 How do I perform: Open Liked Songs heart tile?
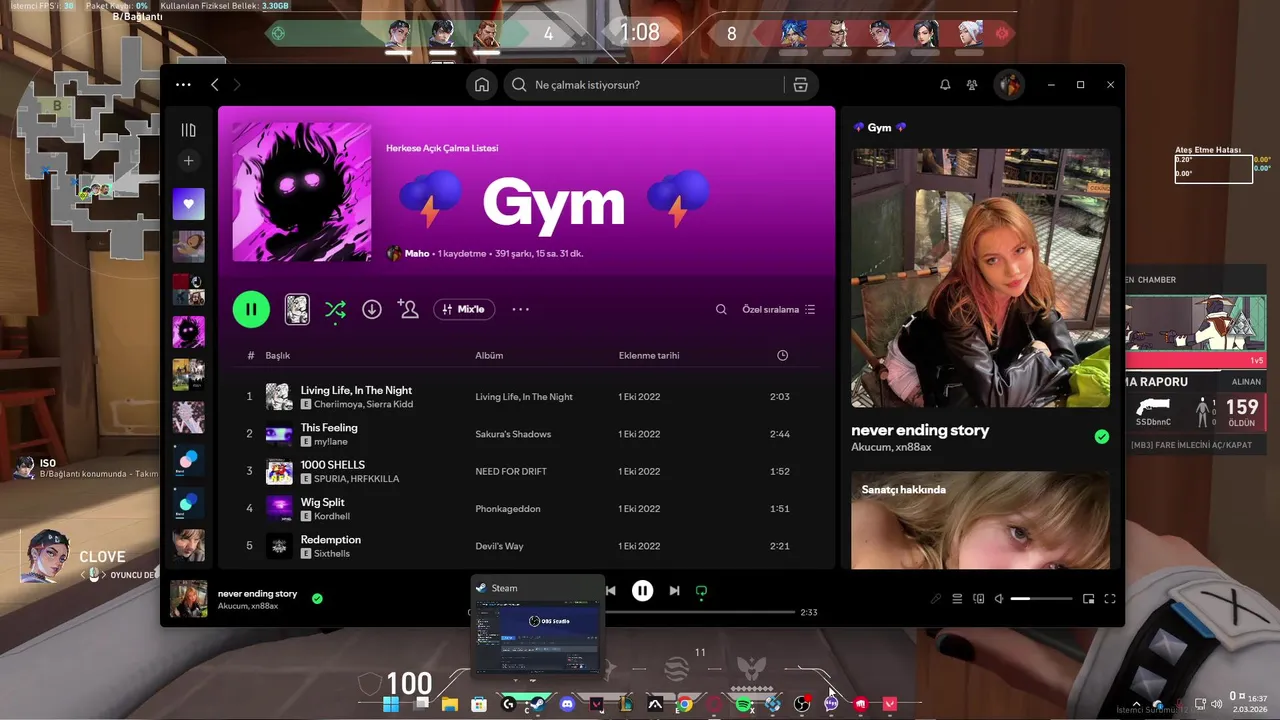(188, 204)
